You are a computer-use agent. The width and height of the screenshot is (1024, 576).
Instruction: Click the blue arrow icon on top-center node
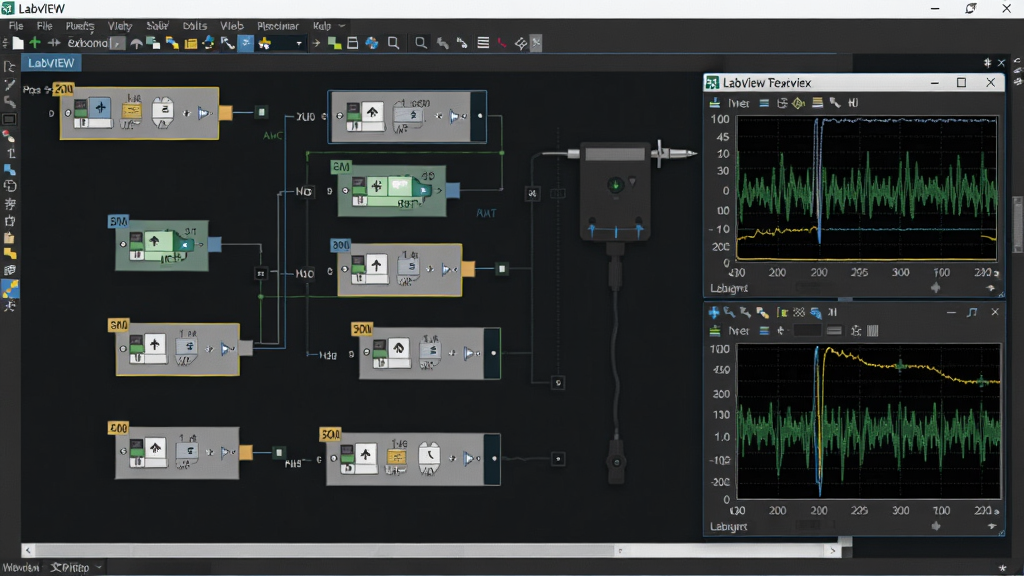[455, 116]
